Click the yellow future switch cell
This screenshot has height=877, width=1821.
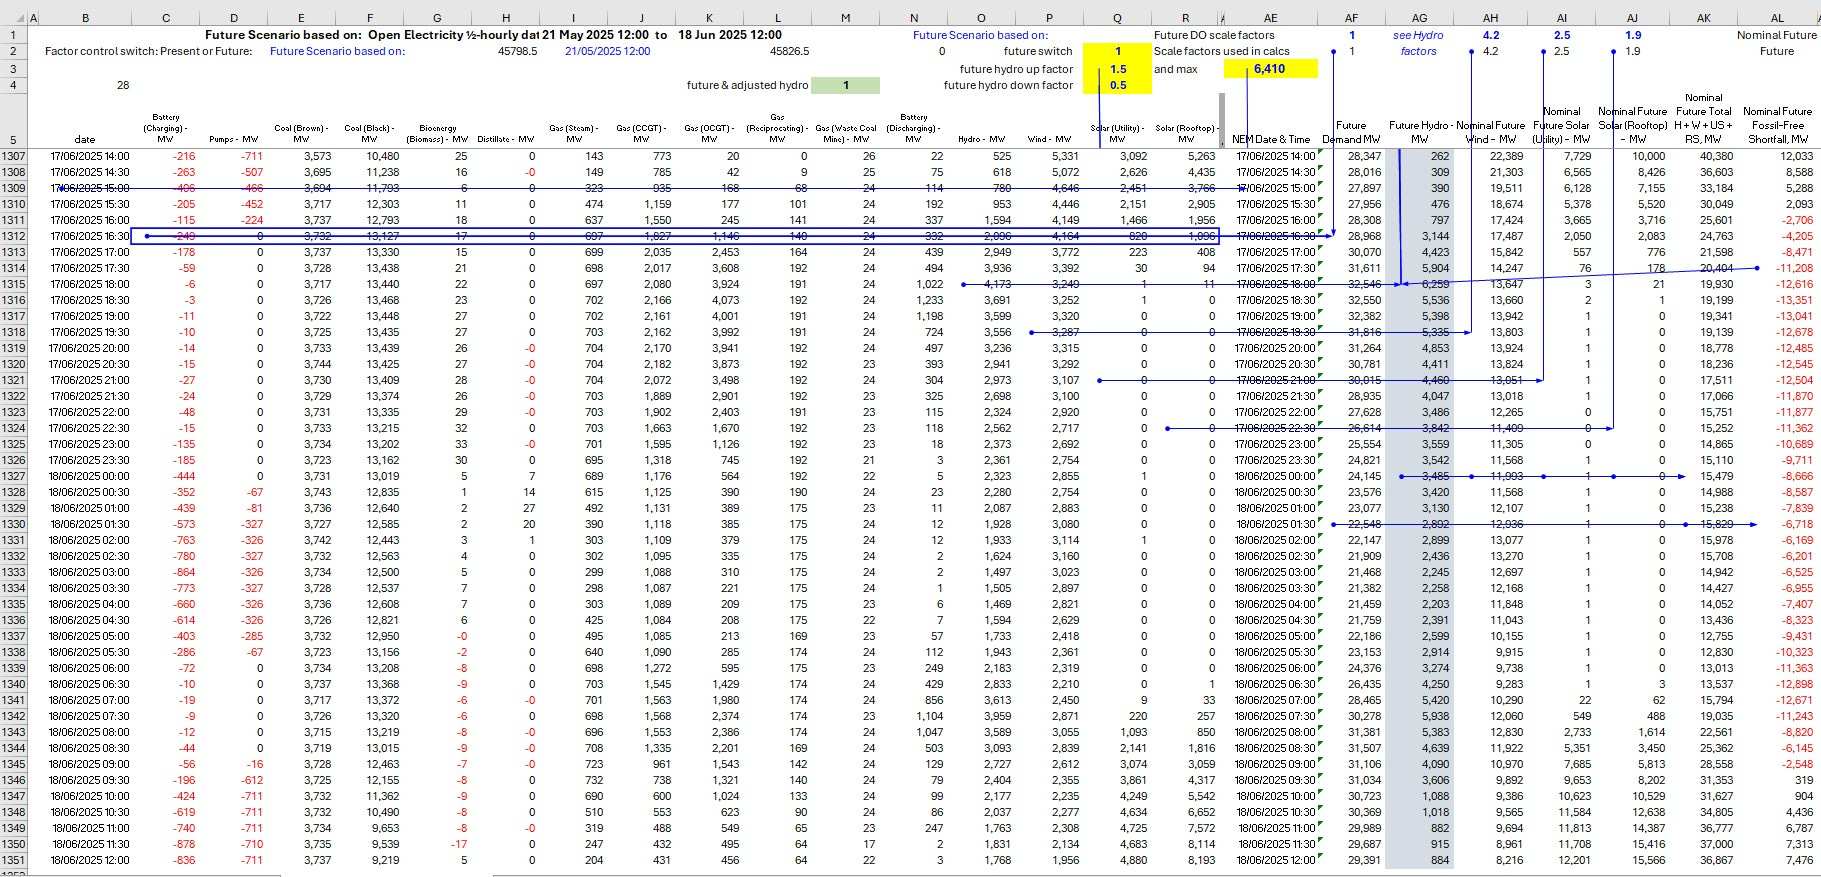click(1117, 51)
